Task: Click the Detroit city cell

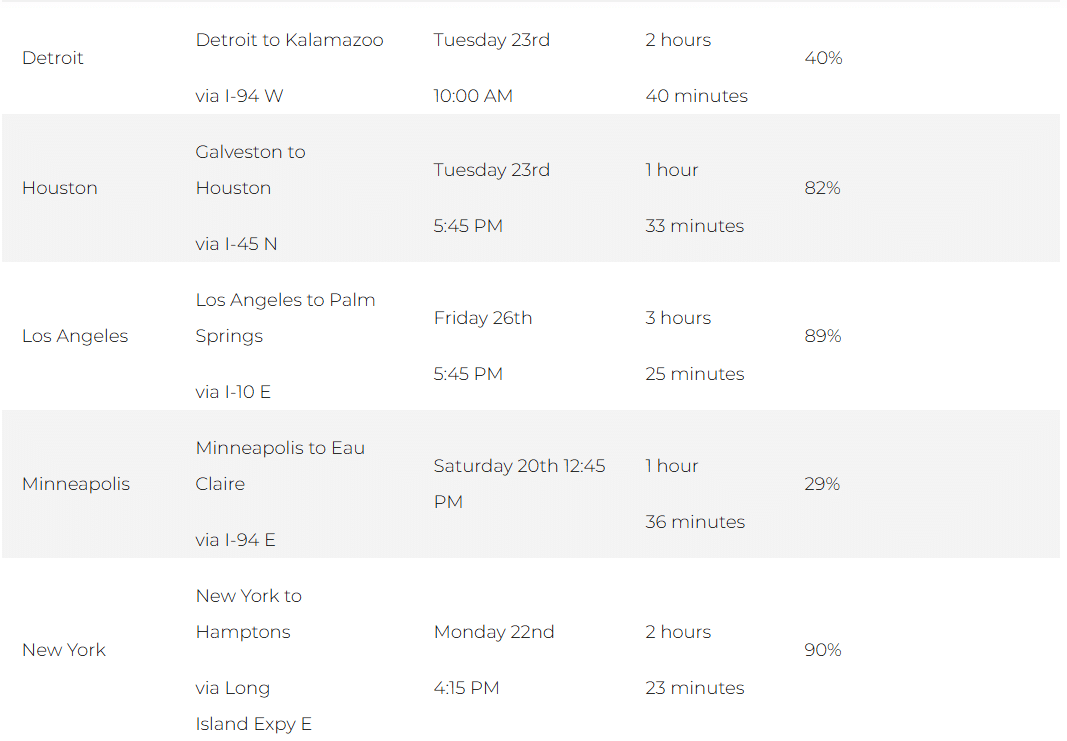Action: (x=53, y=58)
